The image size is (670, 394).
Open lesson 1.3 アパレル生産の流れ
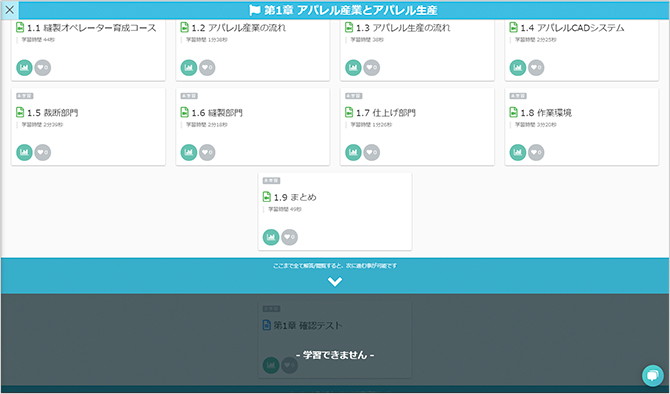[403, 28]
